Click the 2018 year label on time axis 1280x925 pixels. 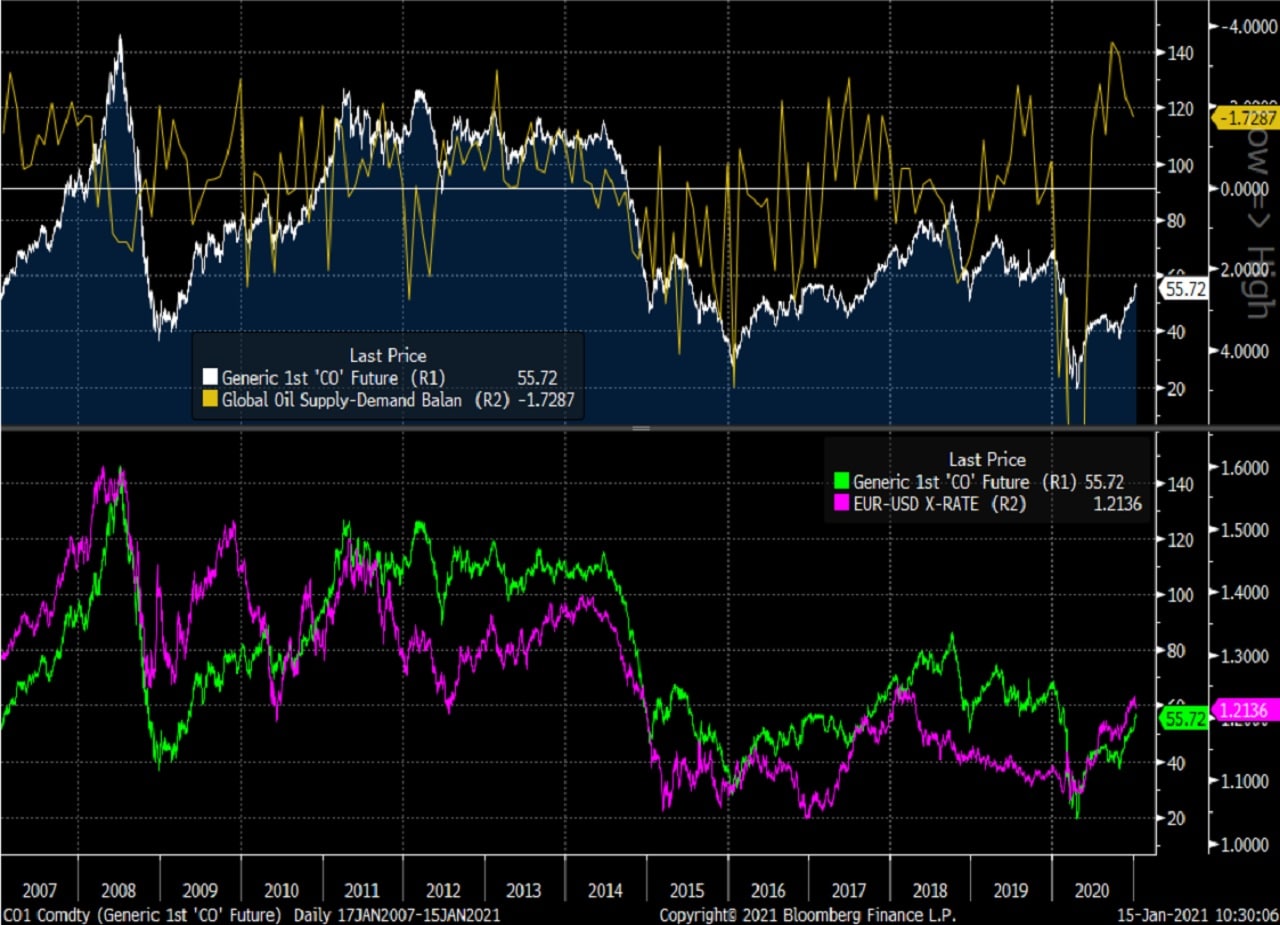pyautogui.click(x=930, y=890)
